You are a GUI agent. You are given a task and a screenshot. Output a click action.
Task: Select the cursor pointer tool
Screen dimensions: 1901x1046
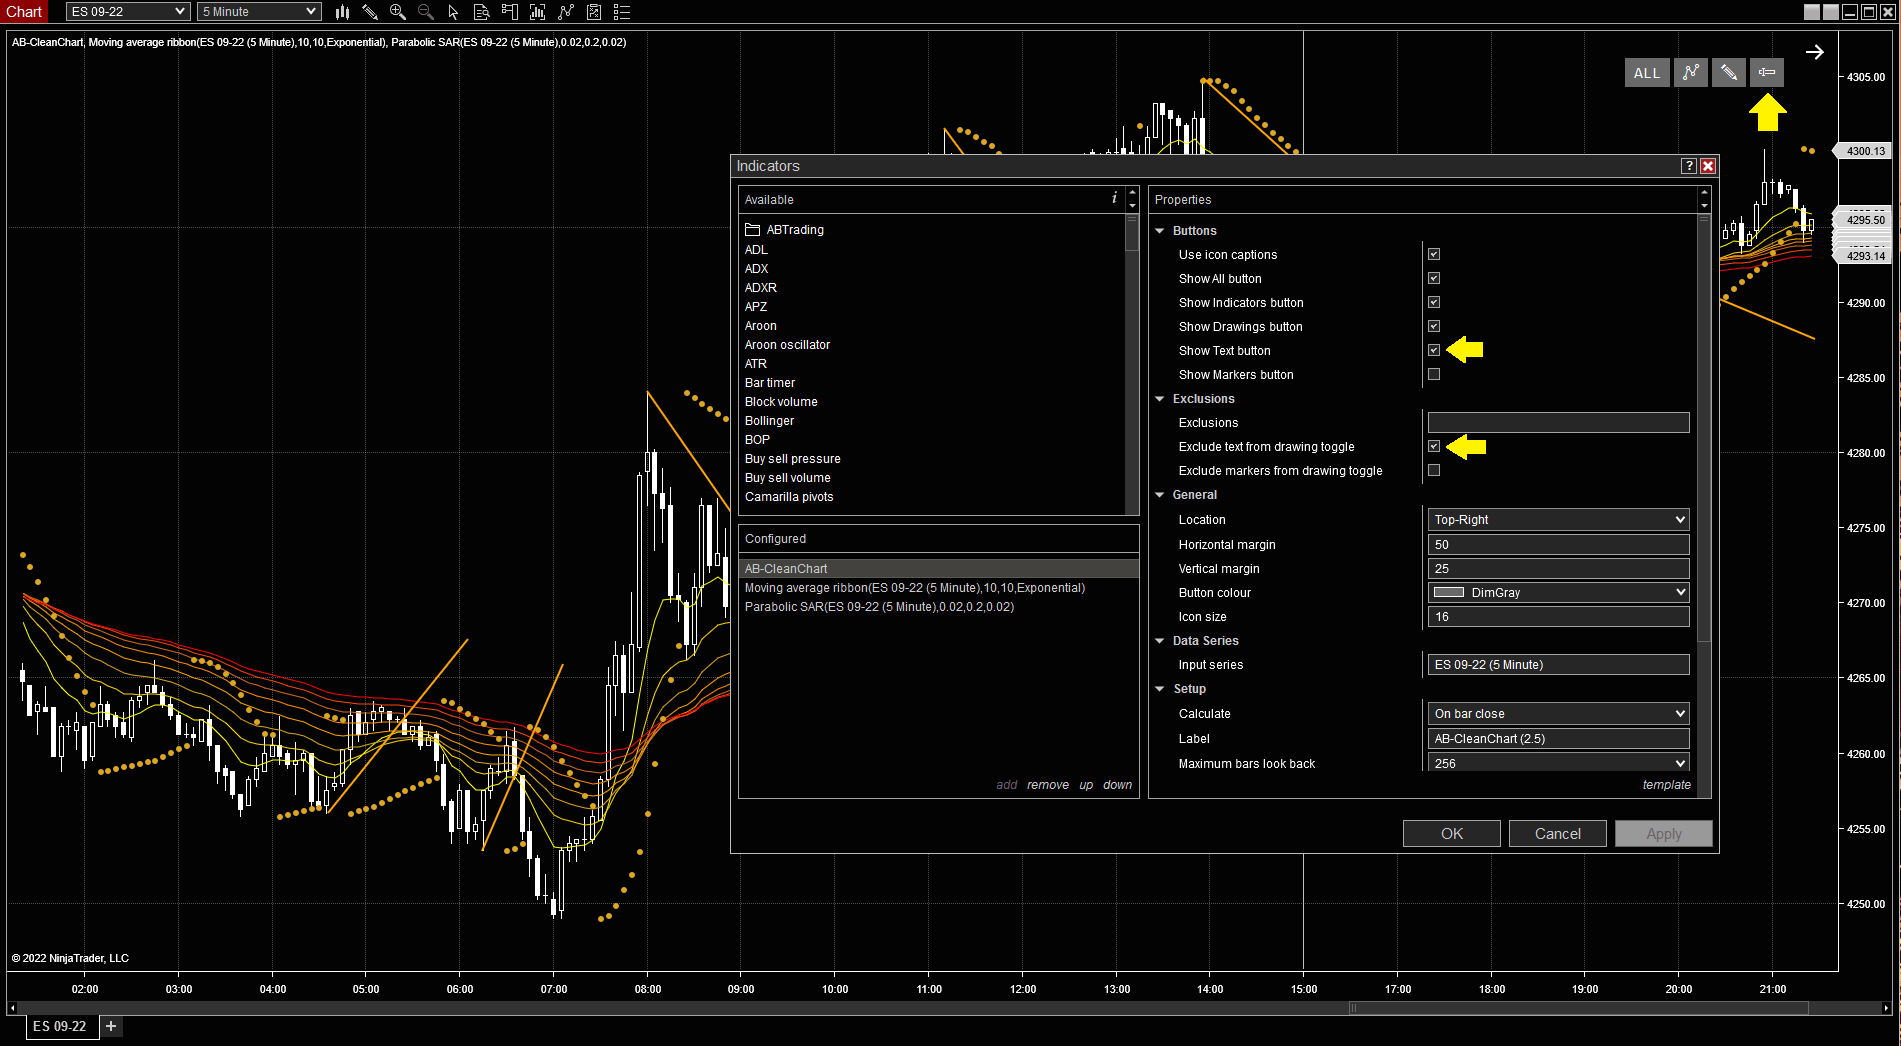[453, 12]
